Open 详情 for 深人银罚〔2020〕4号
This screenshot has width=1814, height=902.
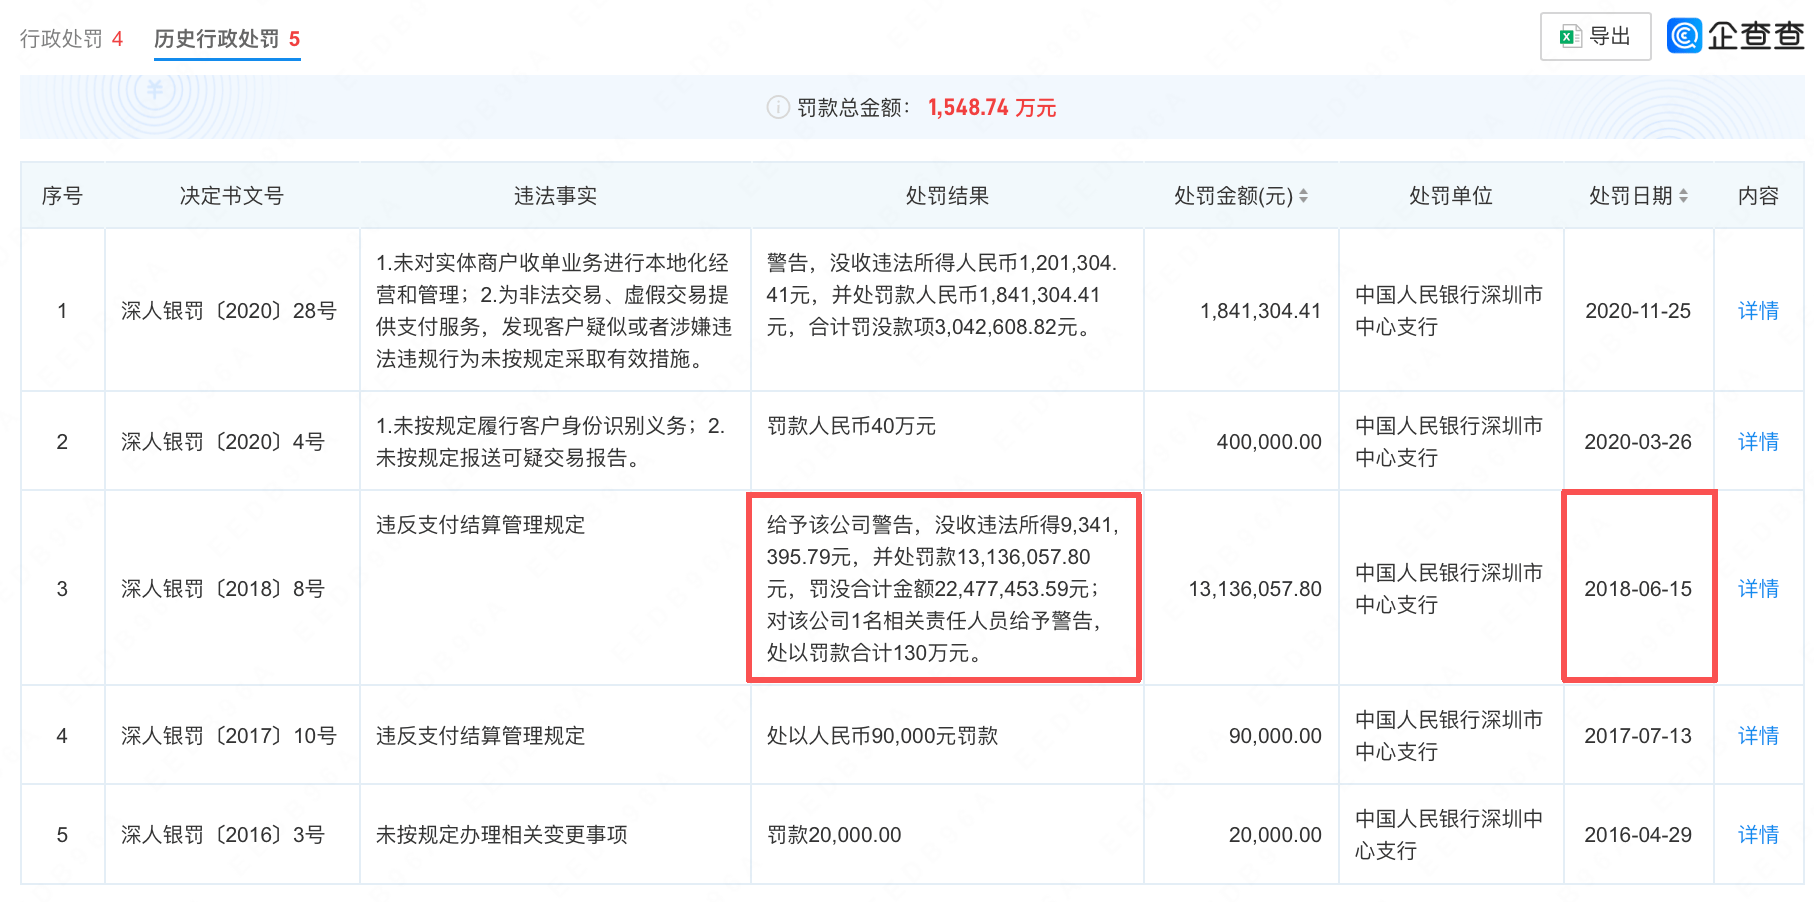1758,442
